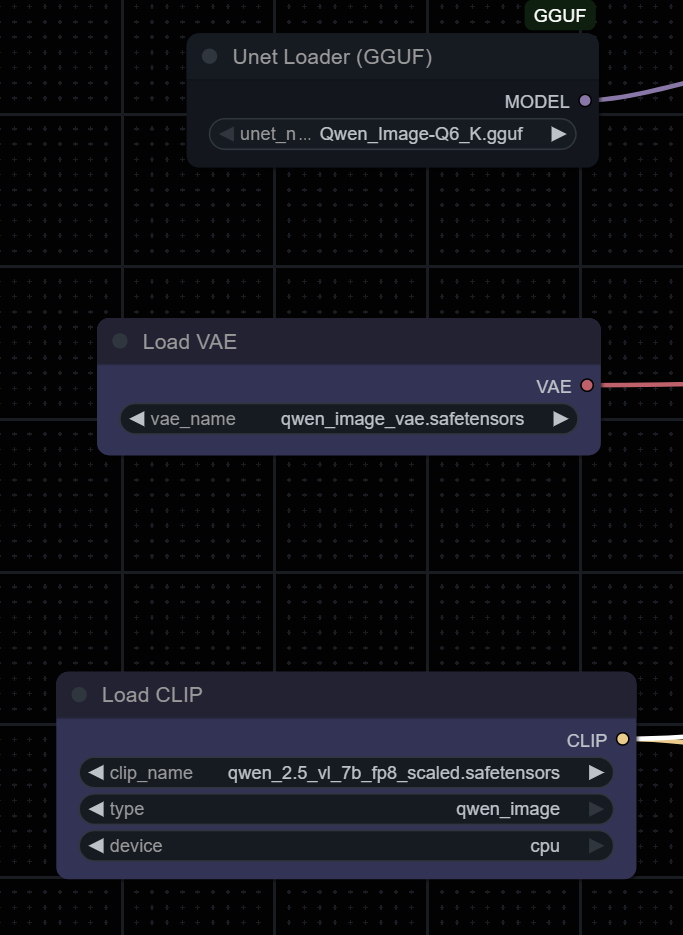Click the VAE output label

coord(554,386)
